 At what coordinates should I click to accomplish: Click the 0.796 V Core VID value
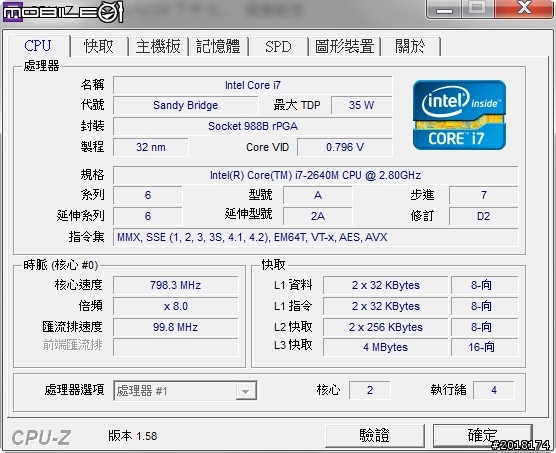pos(345,147)
